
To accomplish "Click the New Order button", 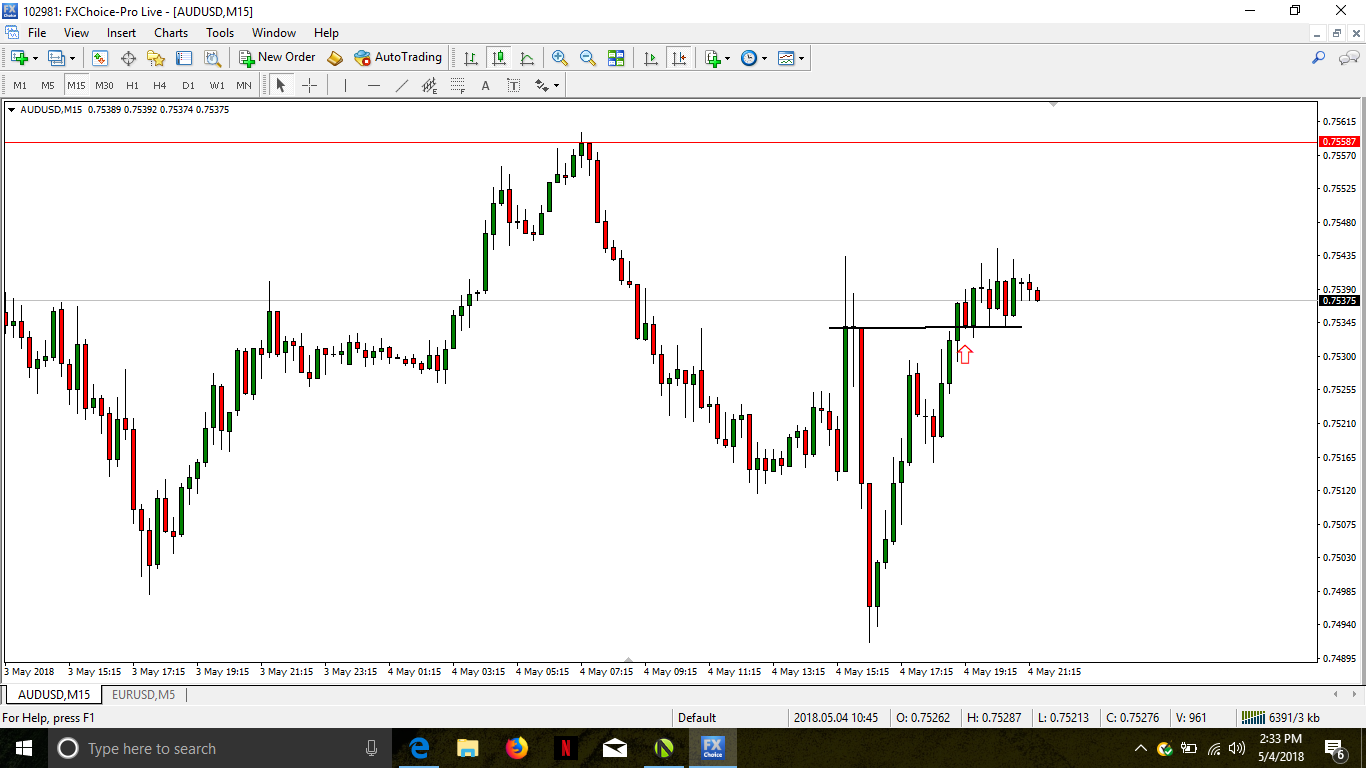I will click(x=277, y=58).
